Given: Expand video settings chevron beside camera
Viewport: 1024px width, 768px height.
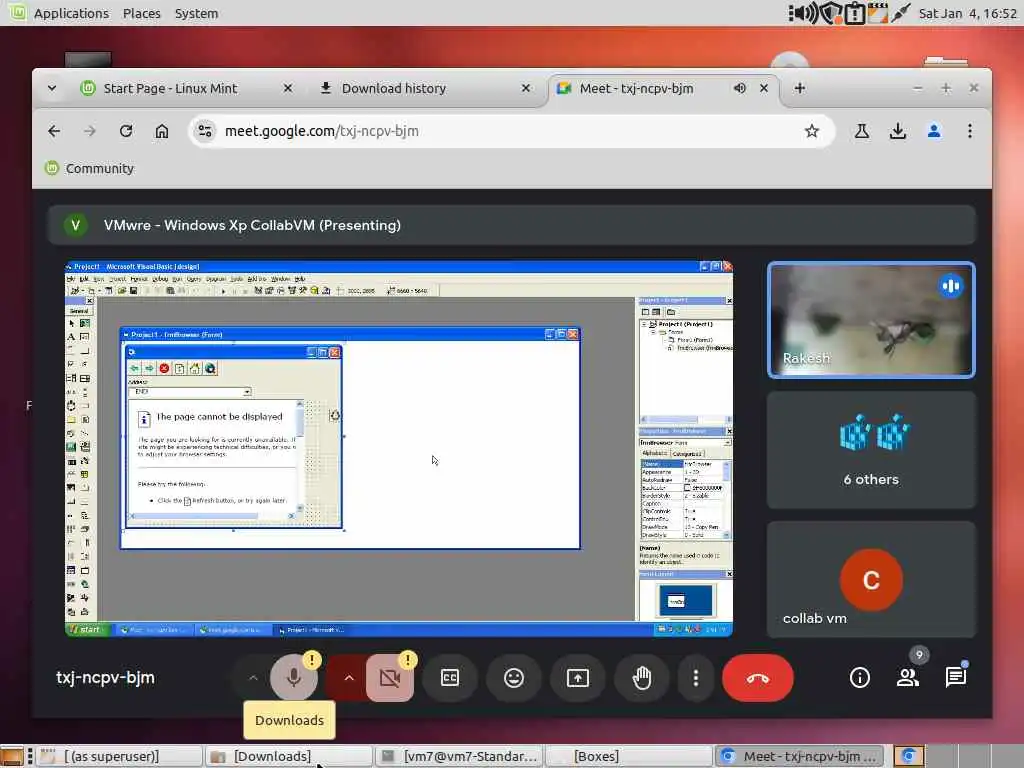Looking at the screenshot, I should click(349, 678).
